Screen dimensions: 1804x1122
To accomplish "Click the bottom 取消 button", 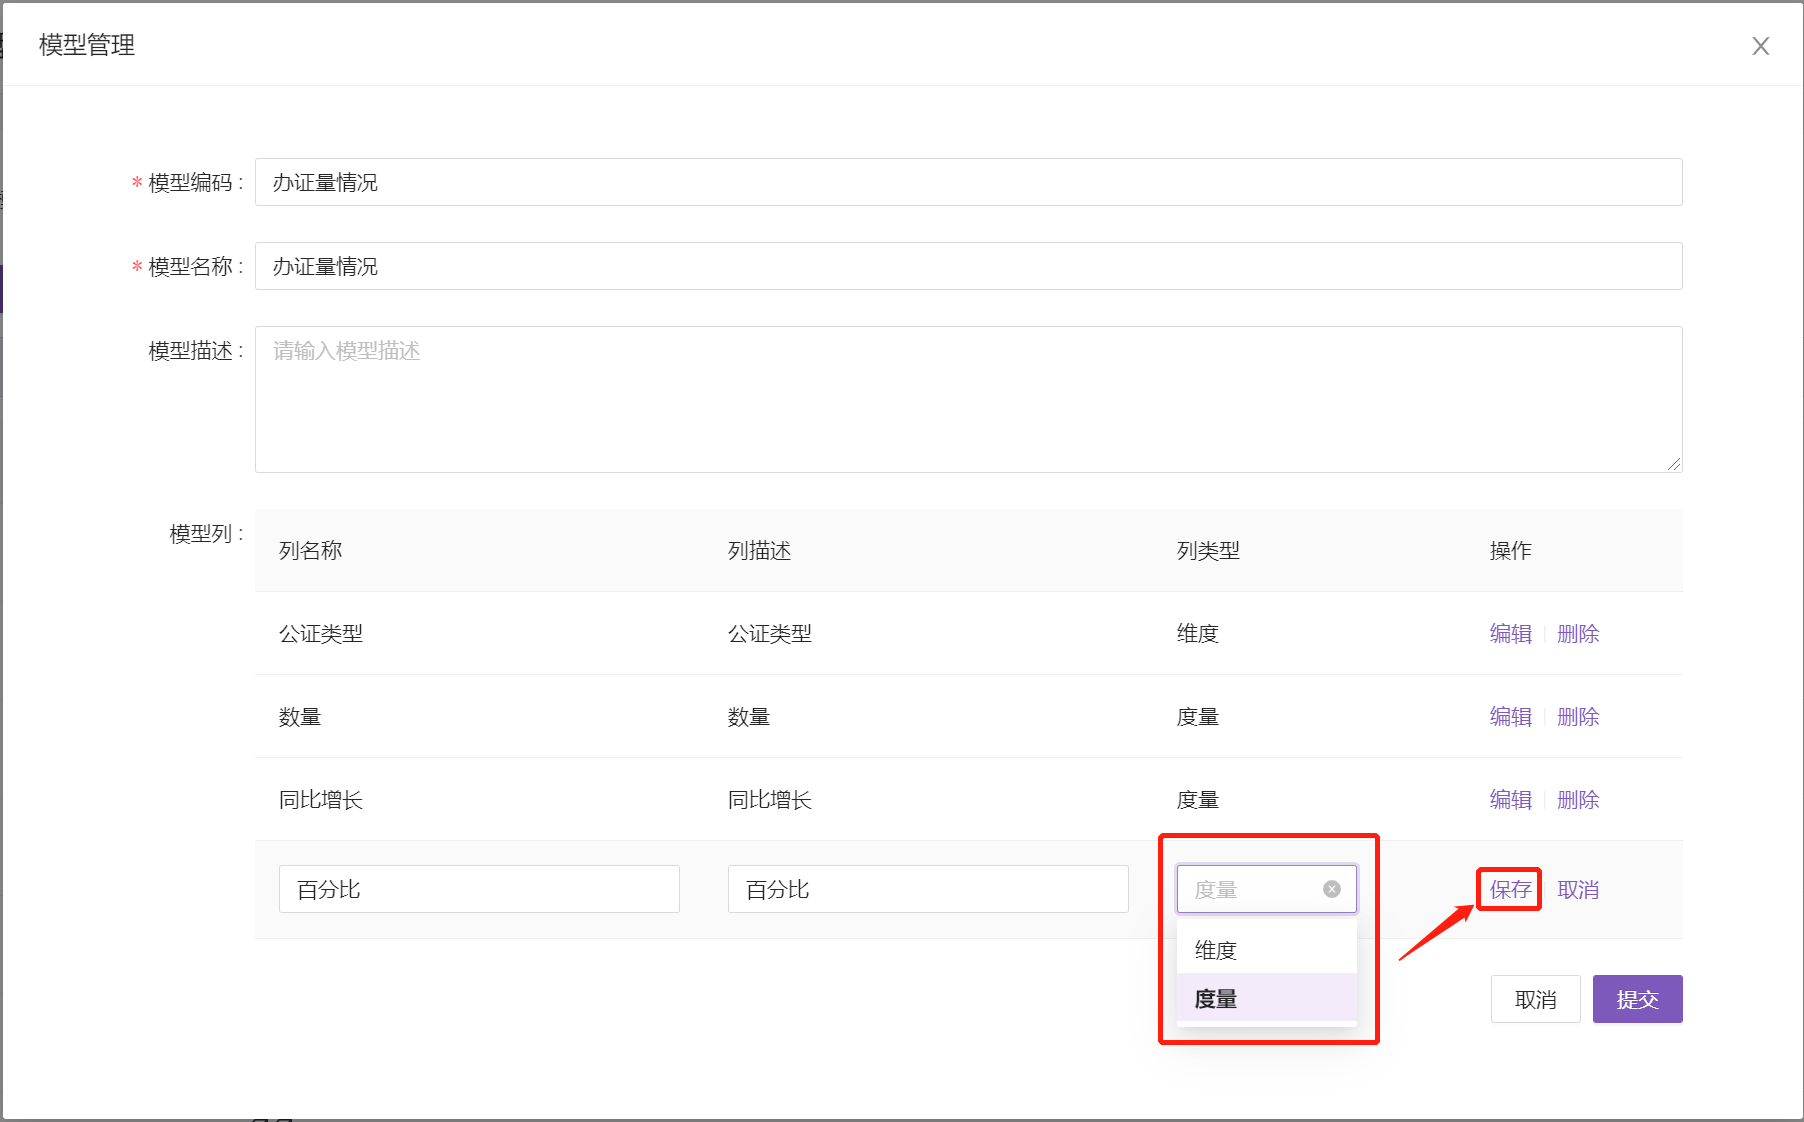I will click(x=1535, y=999).
